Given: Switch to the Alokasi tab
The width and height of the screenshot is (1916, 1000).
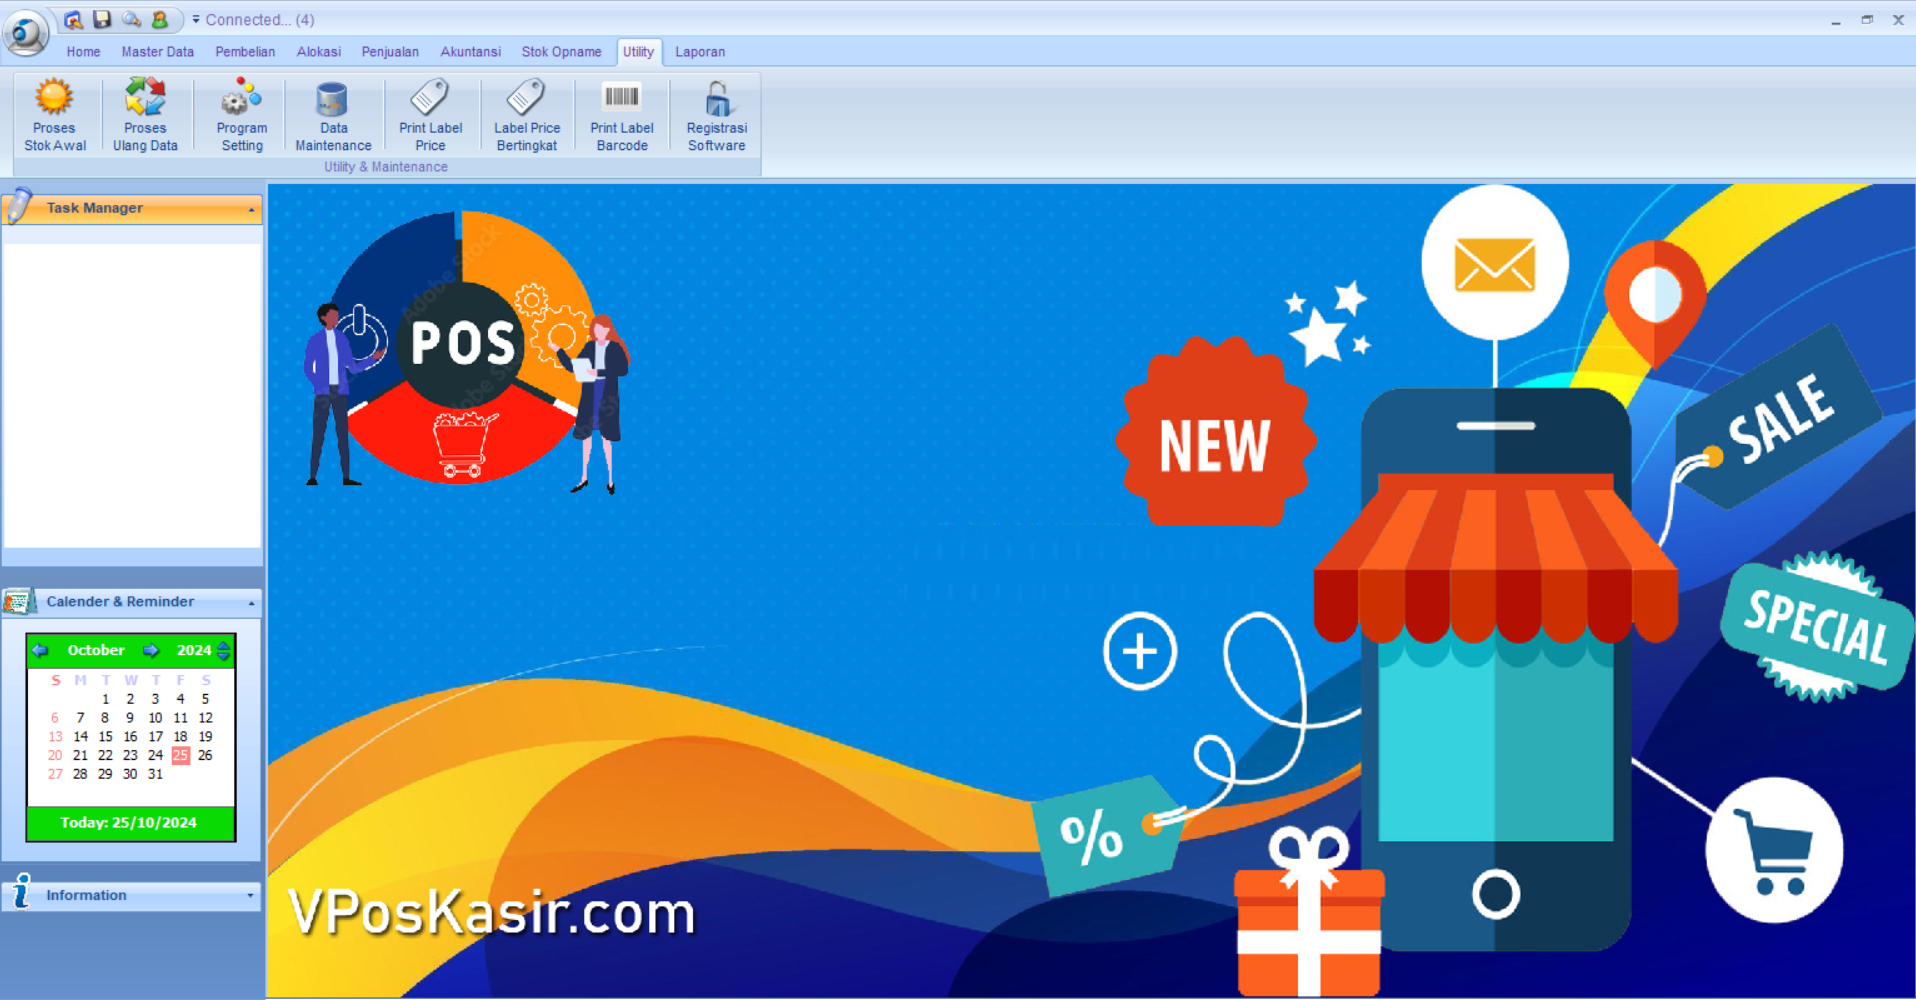Looking at the screenshot, I should tap(319, 52).
